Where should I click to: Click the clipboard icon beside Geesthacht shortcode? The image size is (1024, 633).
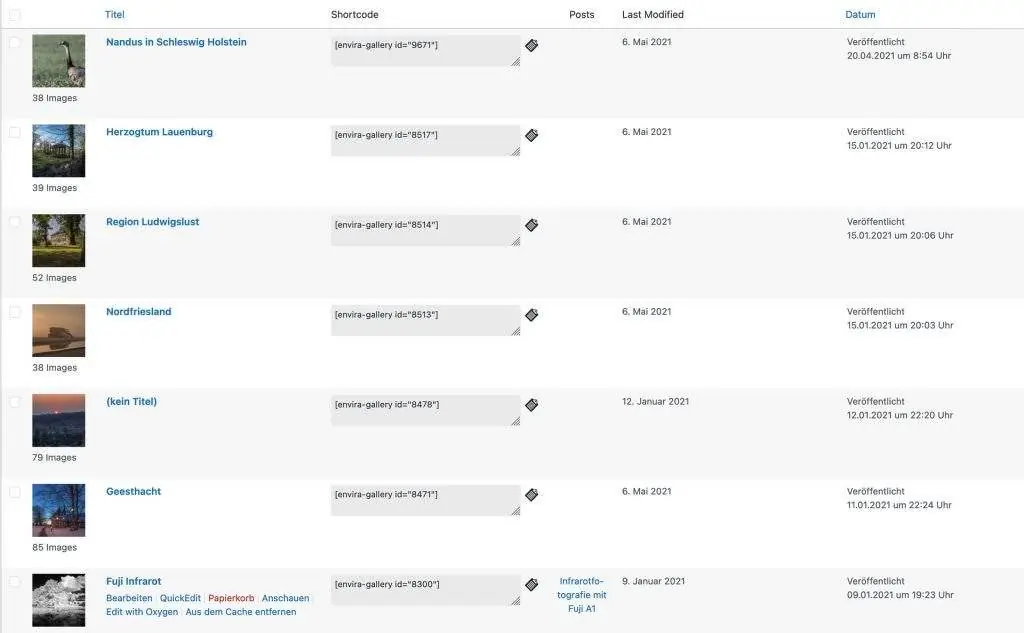point(532,495)
